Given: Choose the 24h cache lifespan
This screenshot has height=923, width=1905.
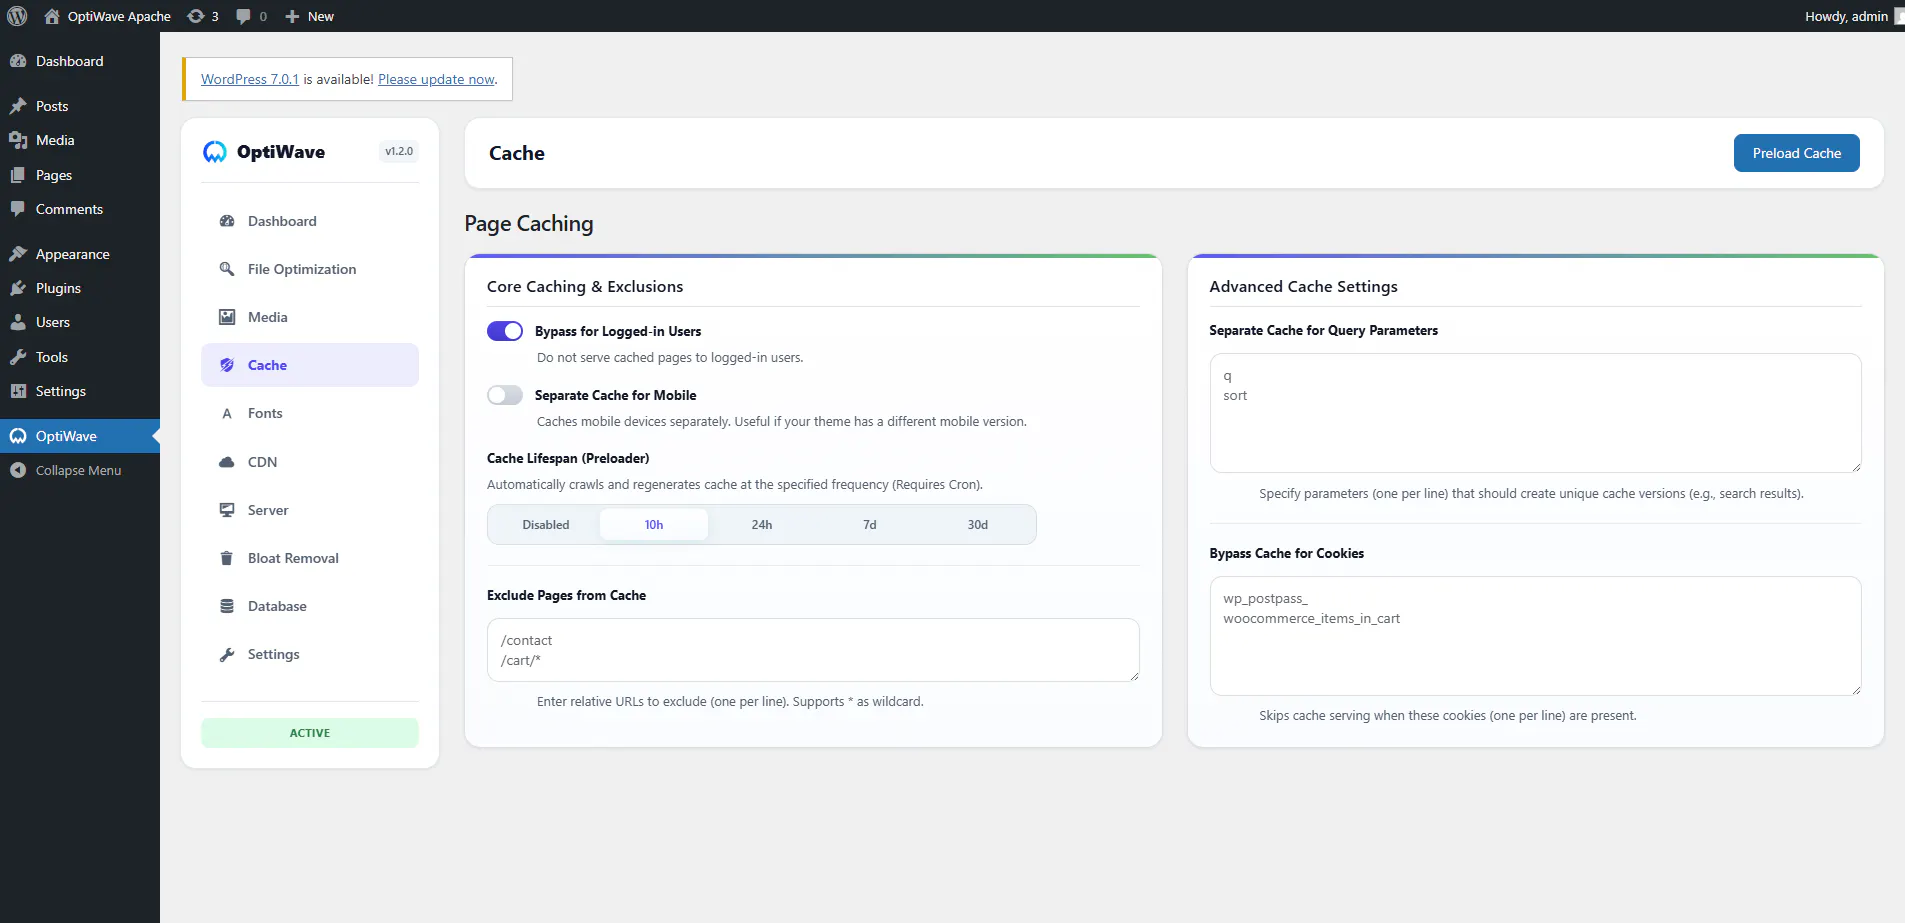Looking at the screenshot, I should (x=762, y=524).
